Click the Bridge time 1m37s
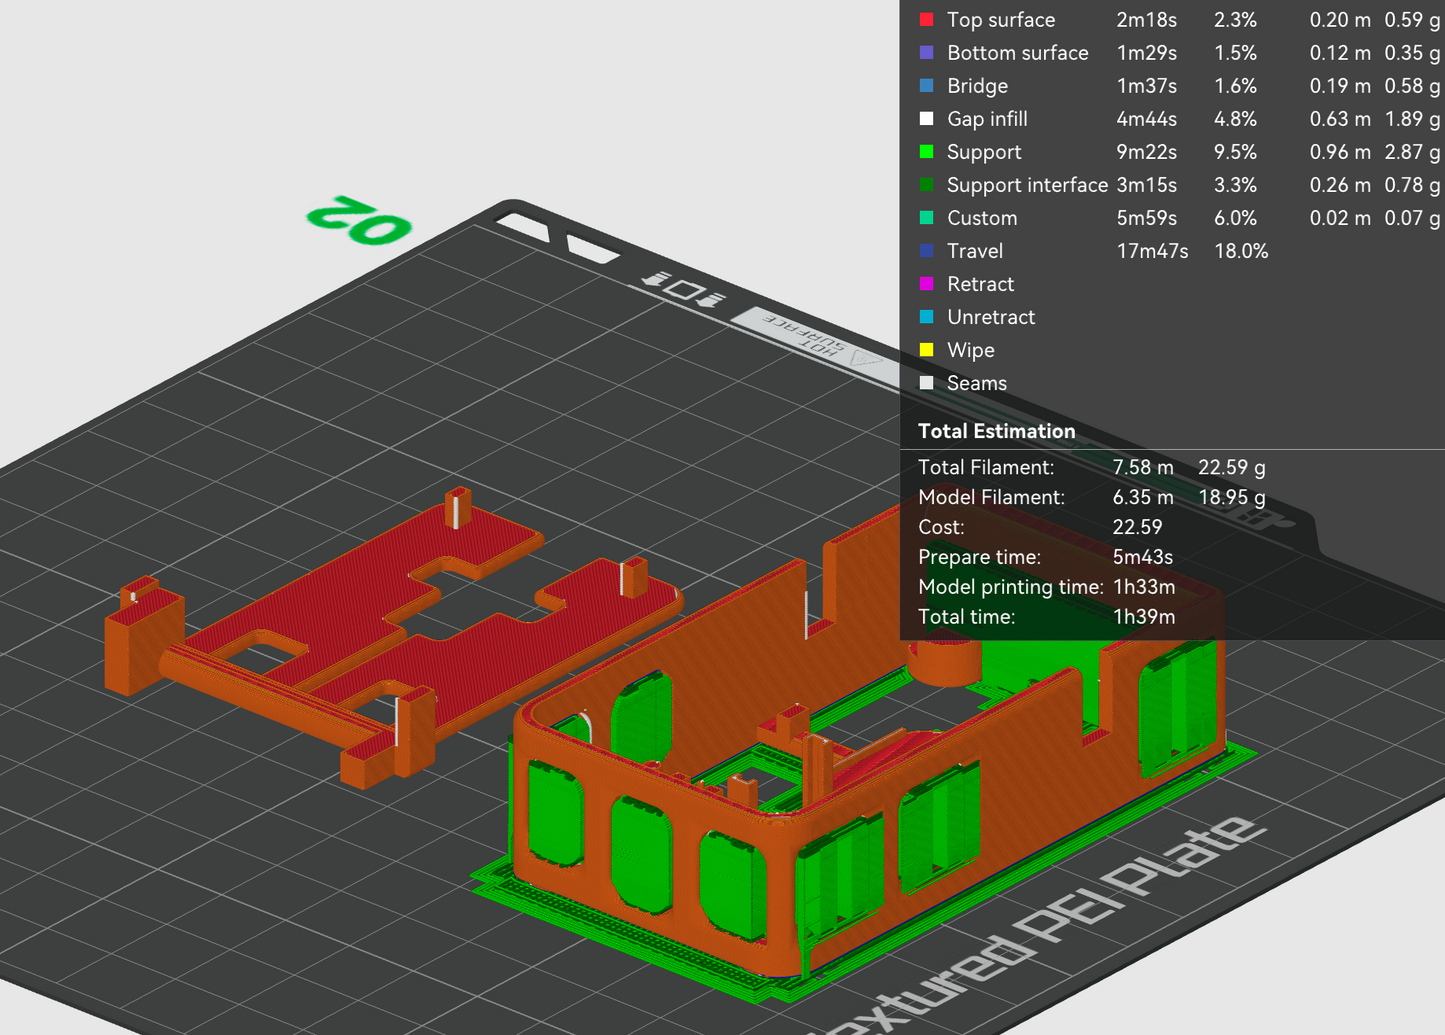This screenshot has height=1035, width=1445. pos(1147,86)
